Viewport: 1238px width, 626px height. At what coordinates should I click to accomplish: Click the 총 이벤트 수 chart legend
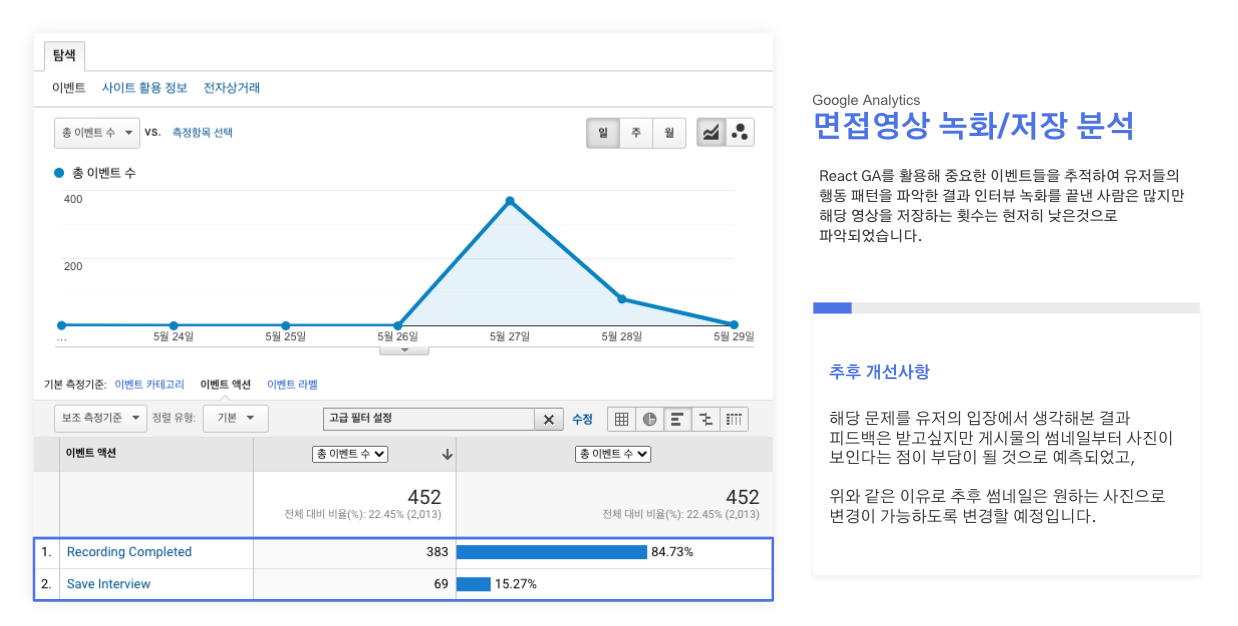pyautogui.click(x=95, y=173)
